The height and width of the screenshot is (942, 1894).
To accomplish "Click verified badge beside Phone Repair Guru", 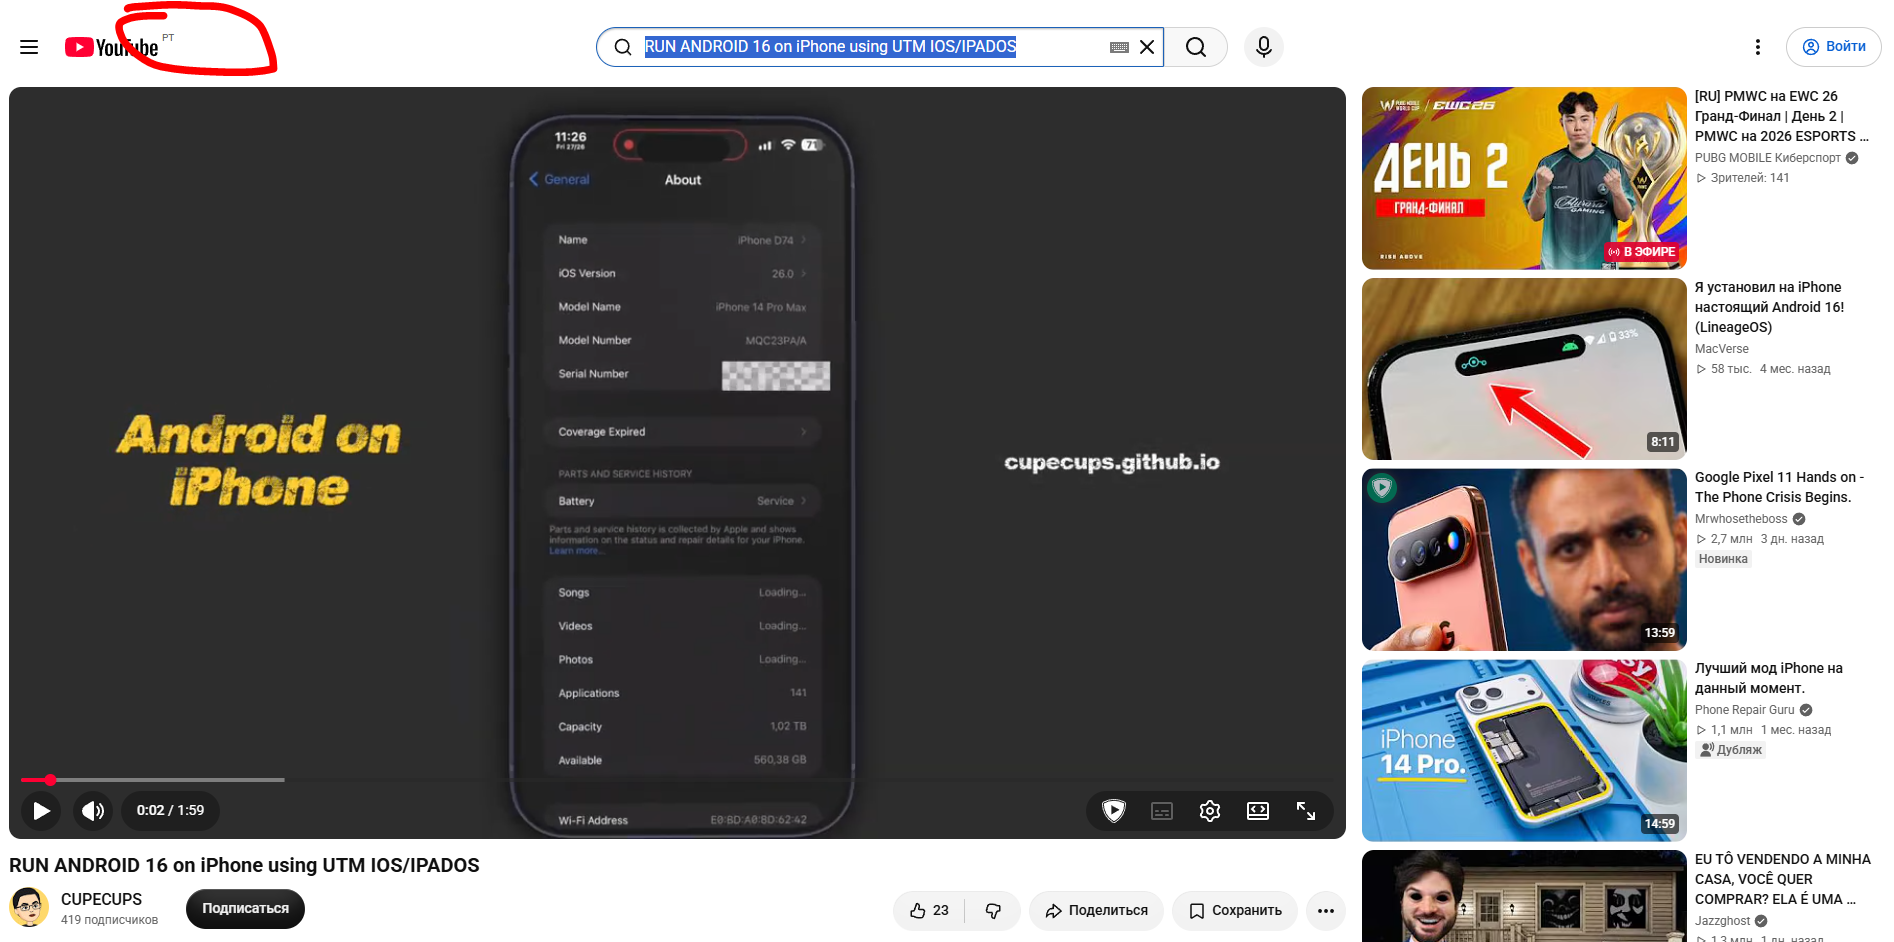I will (x=1806, y=710).
